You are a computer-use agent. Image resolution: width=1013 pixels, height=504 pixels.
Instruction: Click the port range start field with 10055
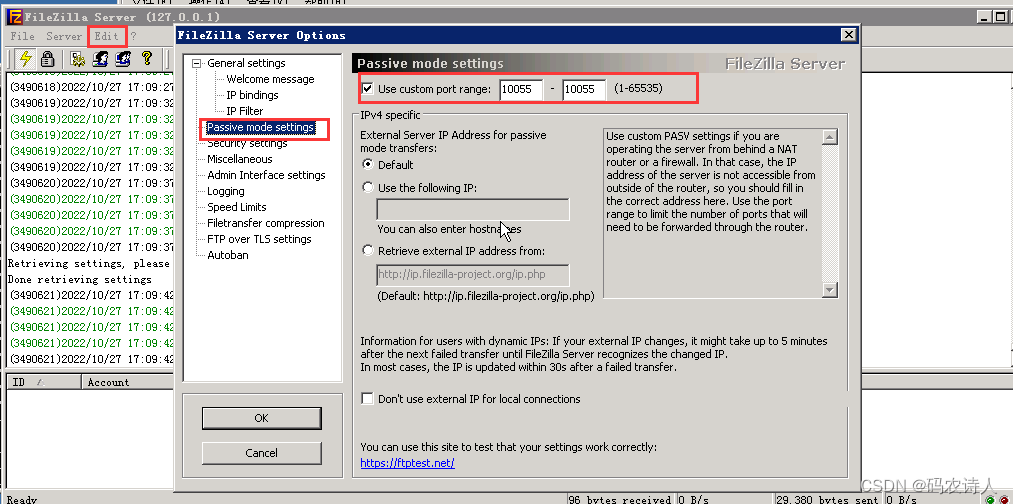[521, 89]
